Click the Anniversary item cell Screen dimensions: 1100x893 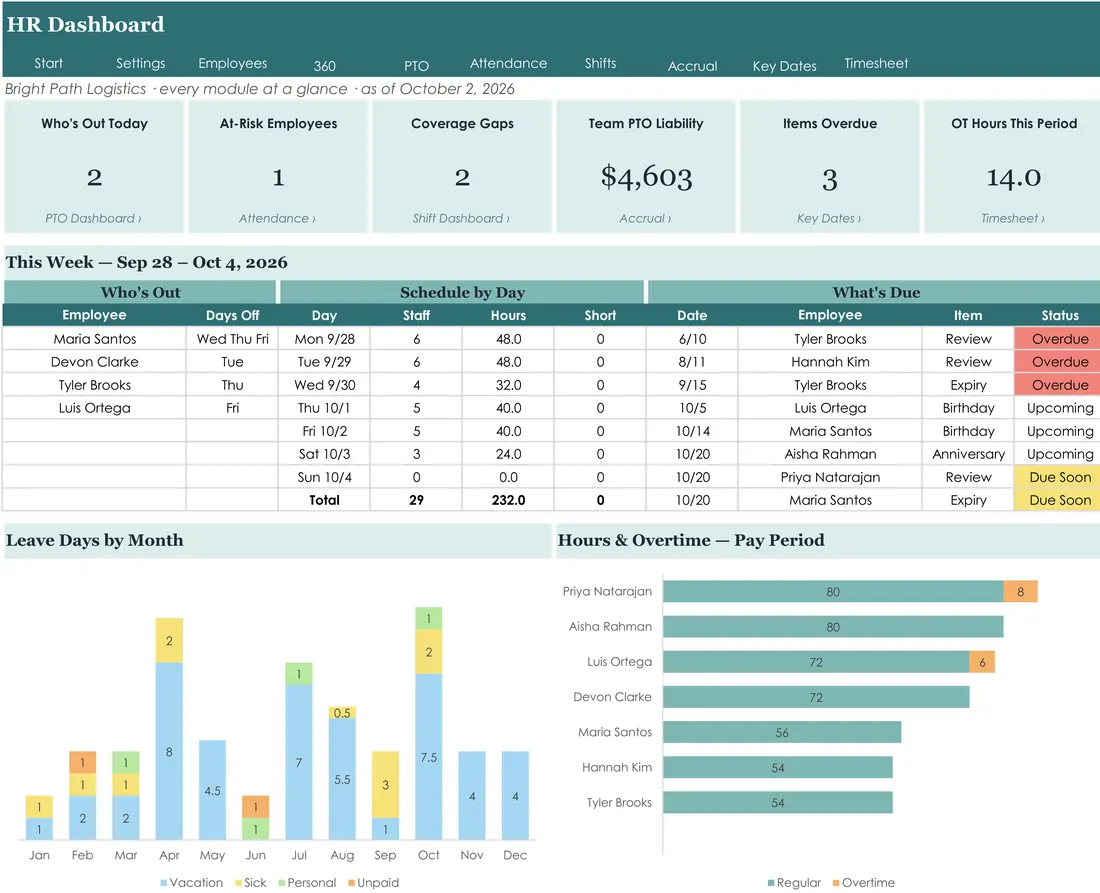pyautogui.click(x=968, y=454)
